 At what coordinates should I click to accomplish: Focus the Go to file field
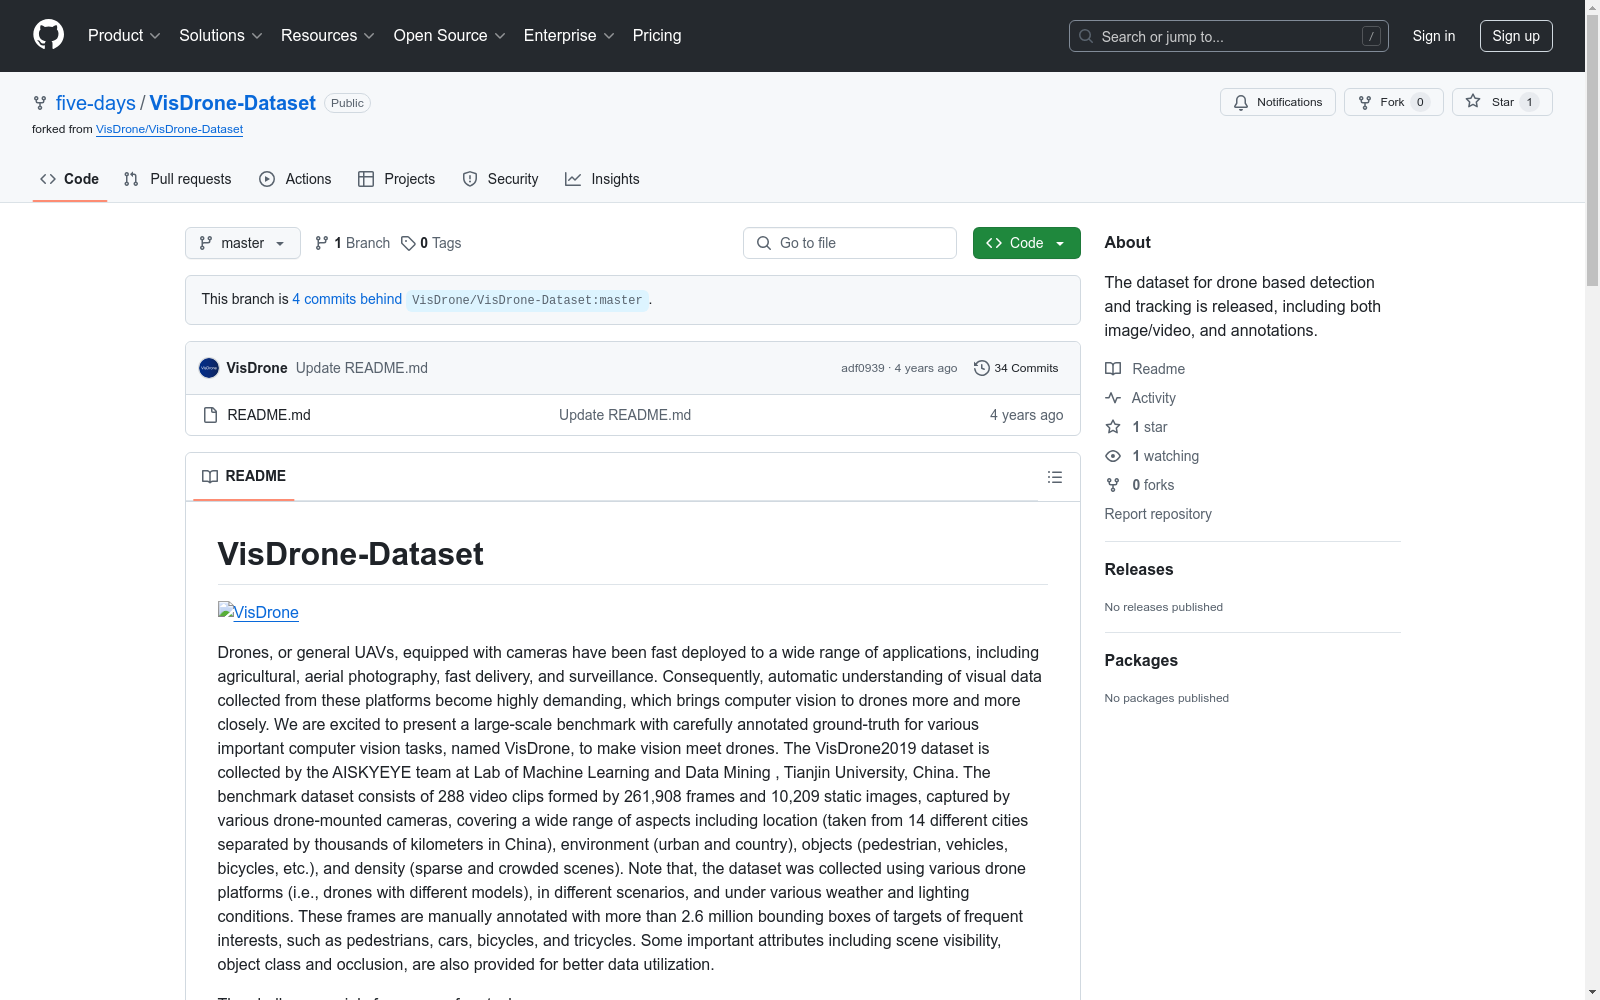pyautogui.click(x=850, y=243)
